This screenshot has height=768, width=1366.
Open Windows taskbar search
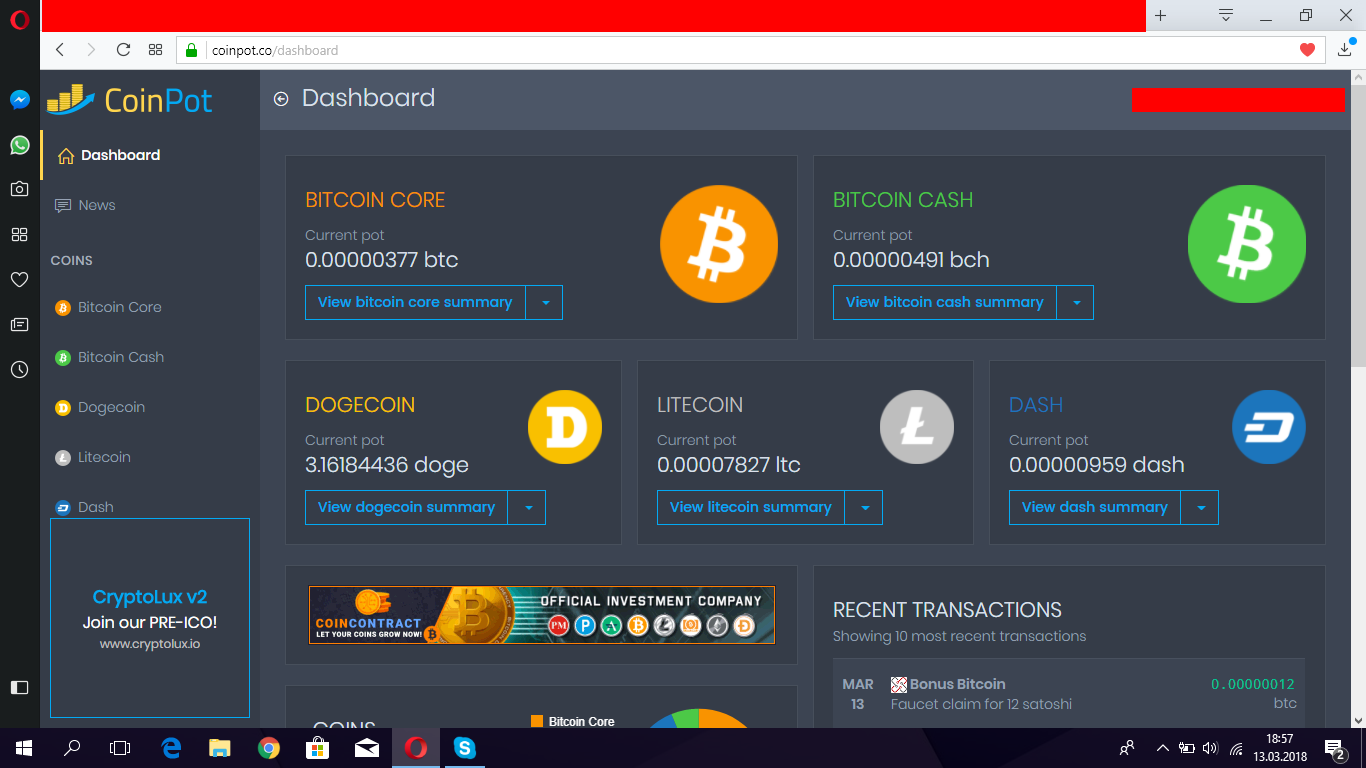point(72,748)
